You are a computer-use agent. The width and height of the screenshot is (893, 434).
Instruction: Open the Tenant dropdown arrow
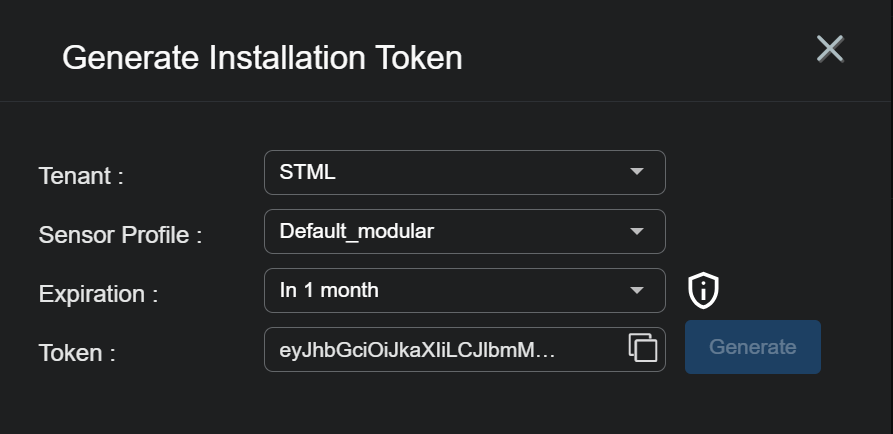point(637,172)
